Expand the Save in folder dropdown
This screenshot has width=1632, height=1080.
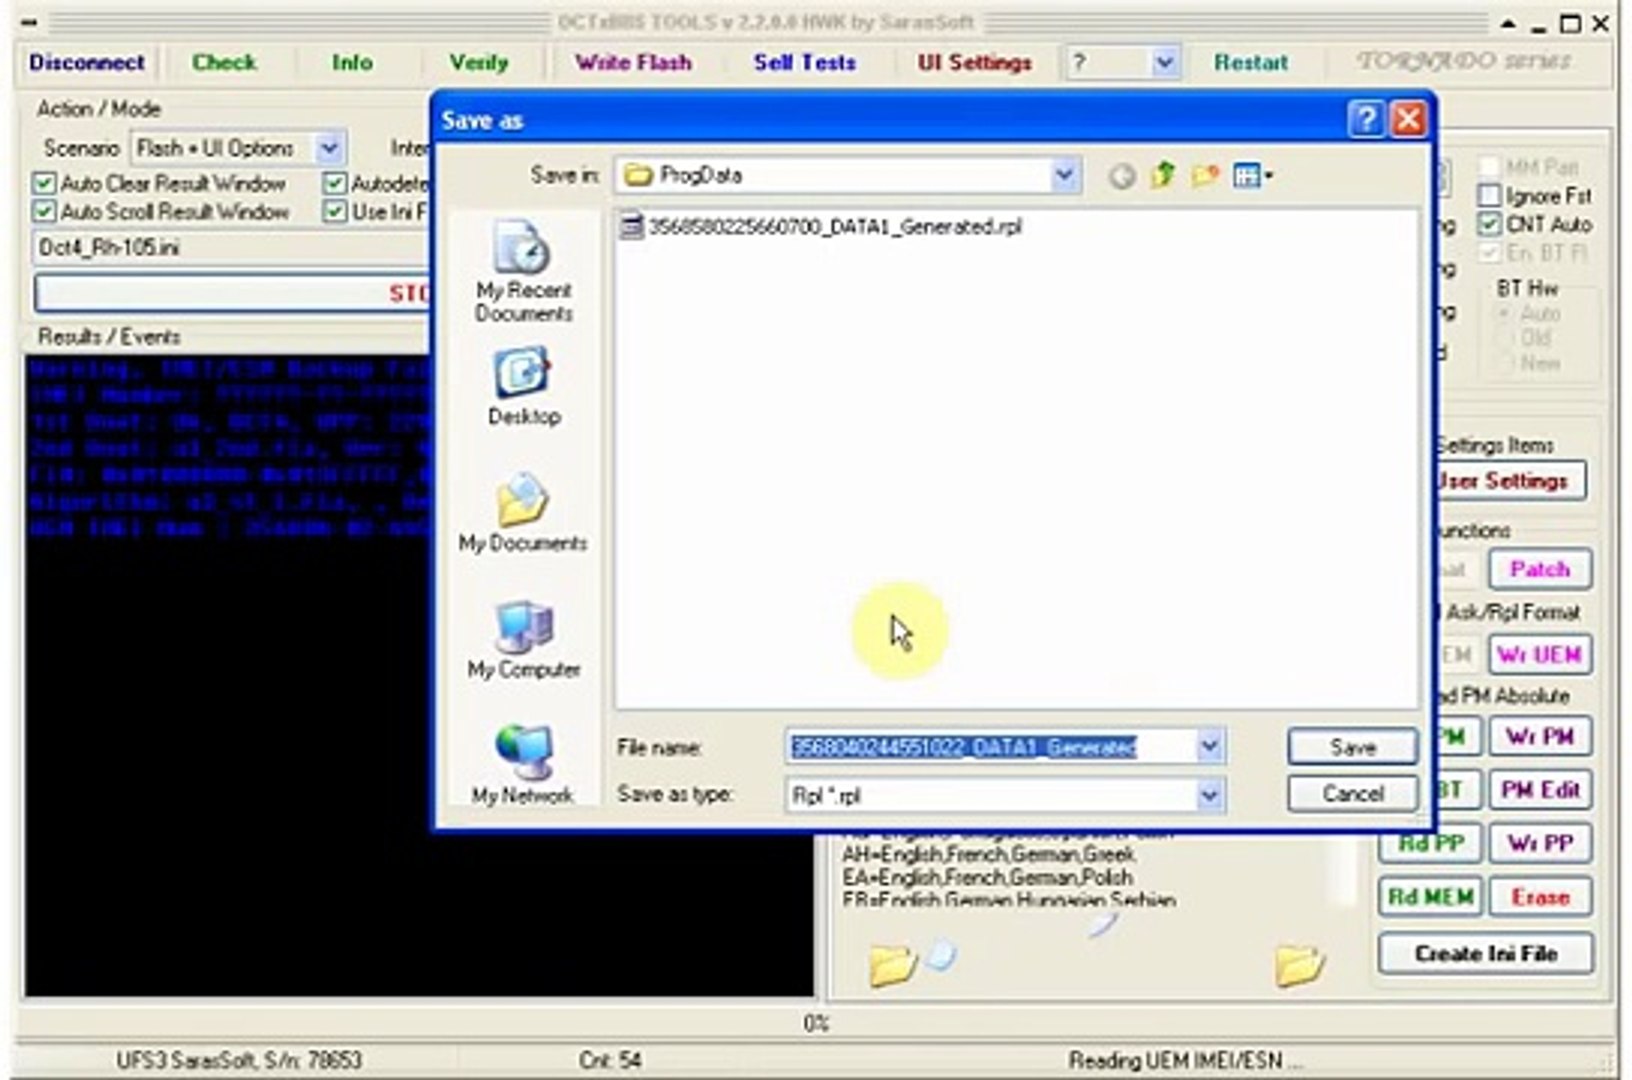[1064, 176]
